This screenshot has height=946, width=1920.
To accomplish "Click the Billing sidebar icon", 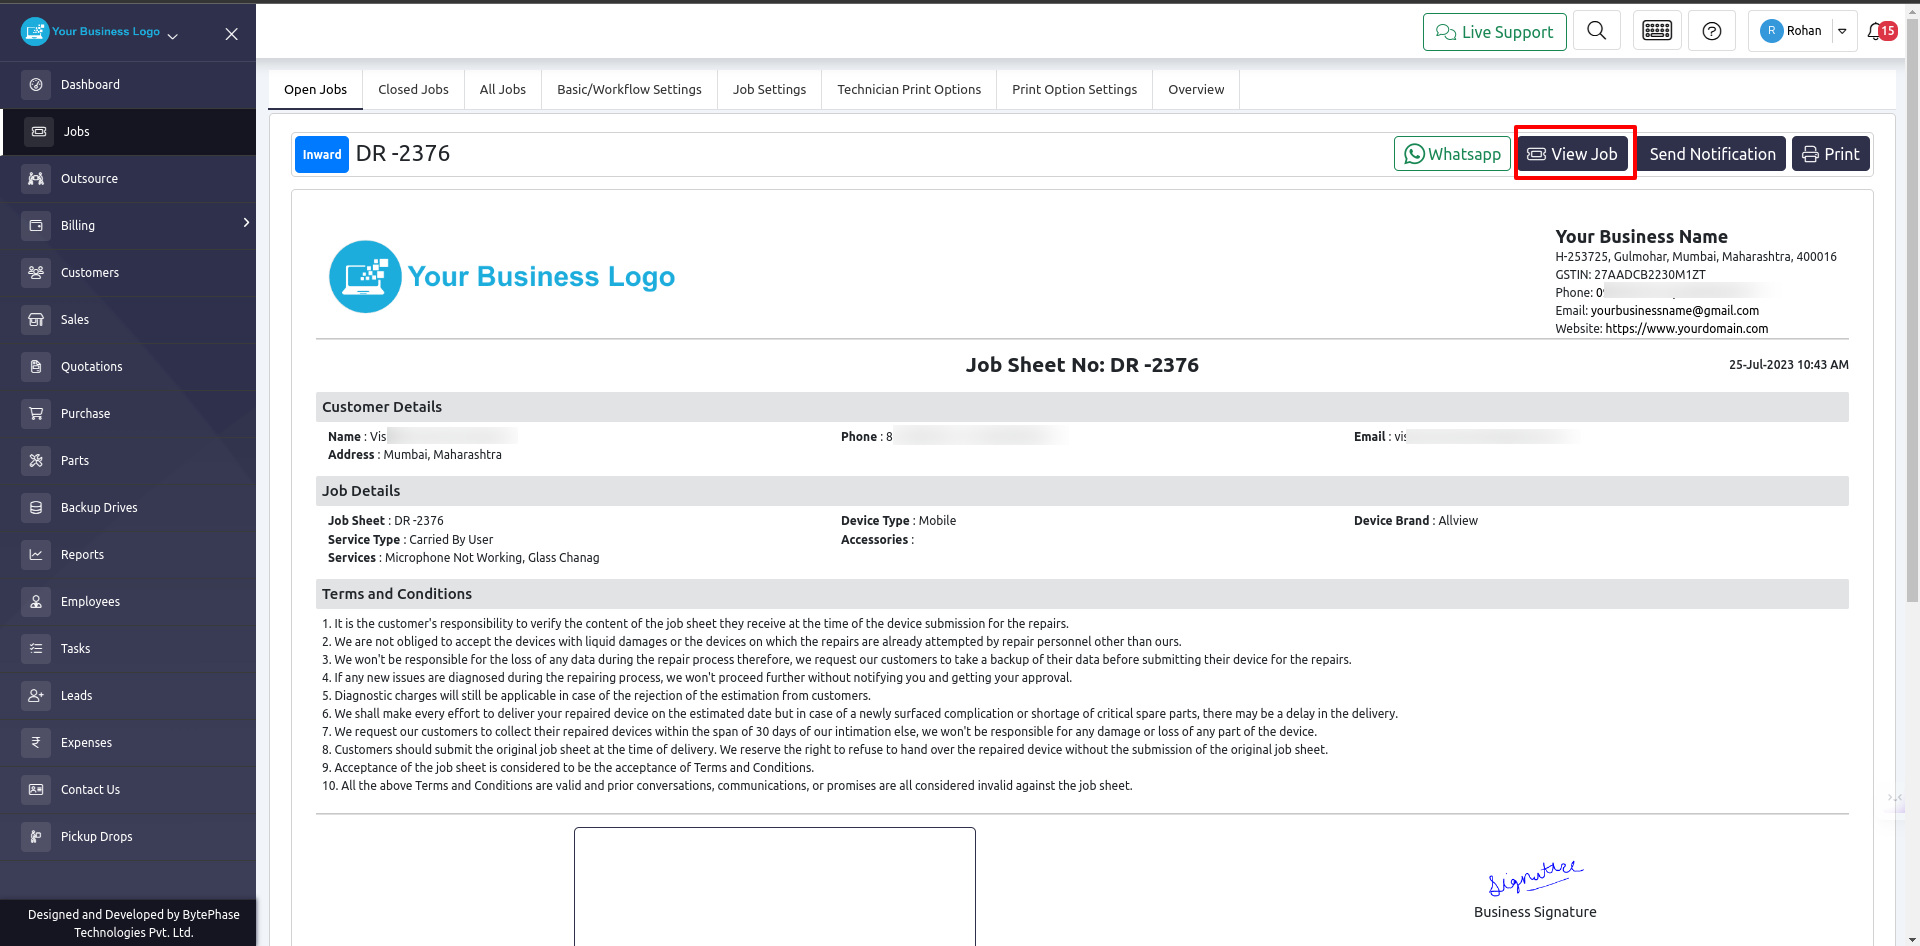I will (36, 226).
